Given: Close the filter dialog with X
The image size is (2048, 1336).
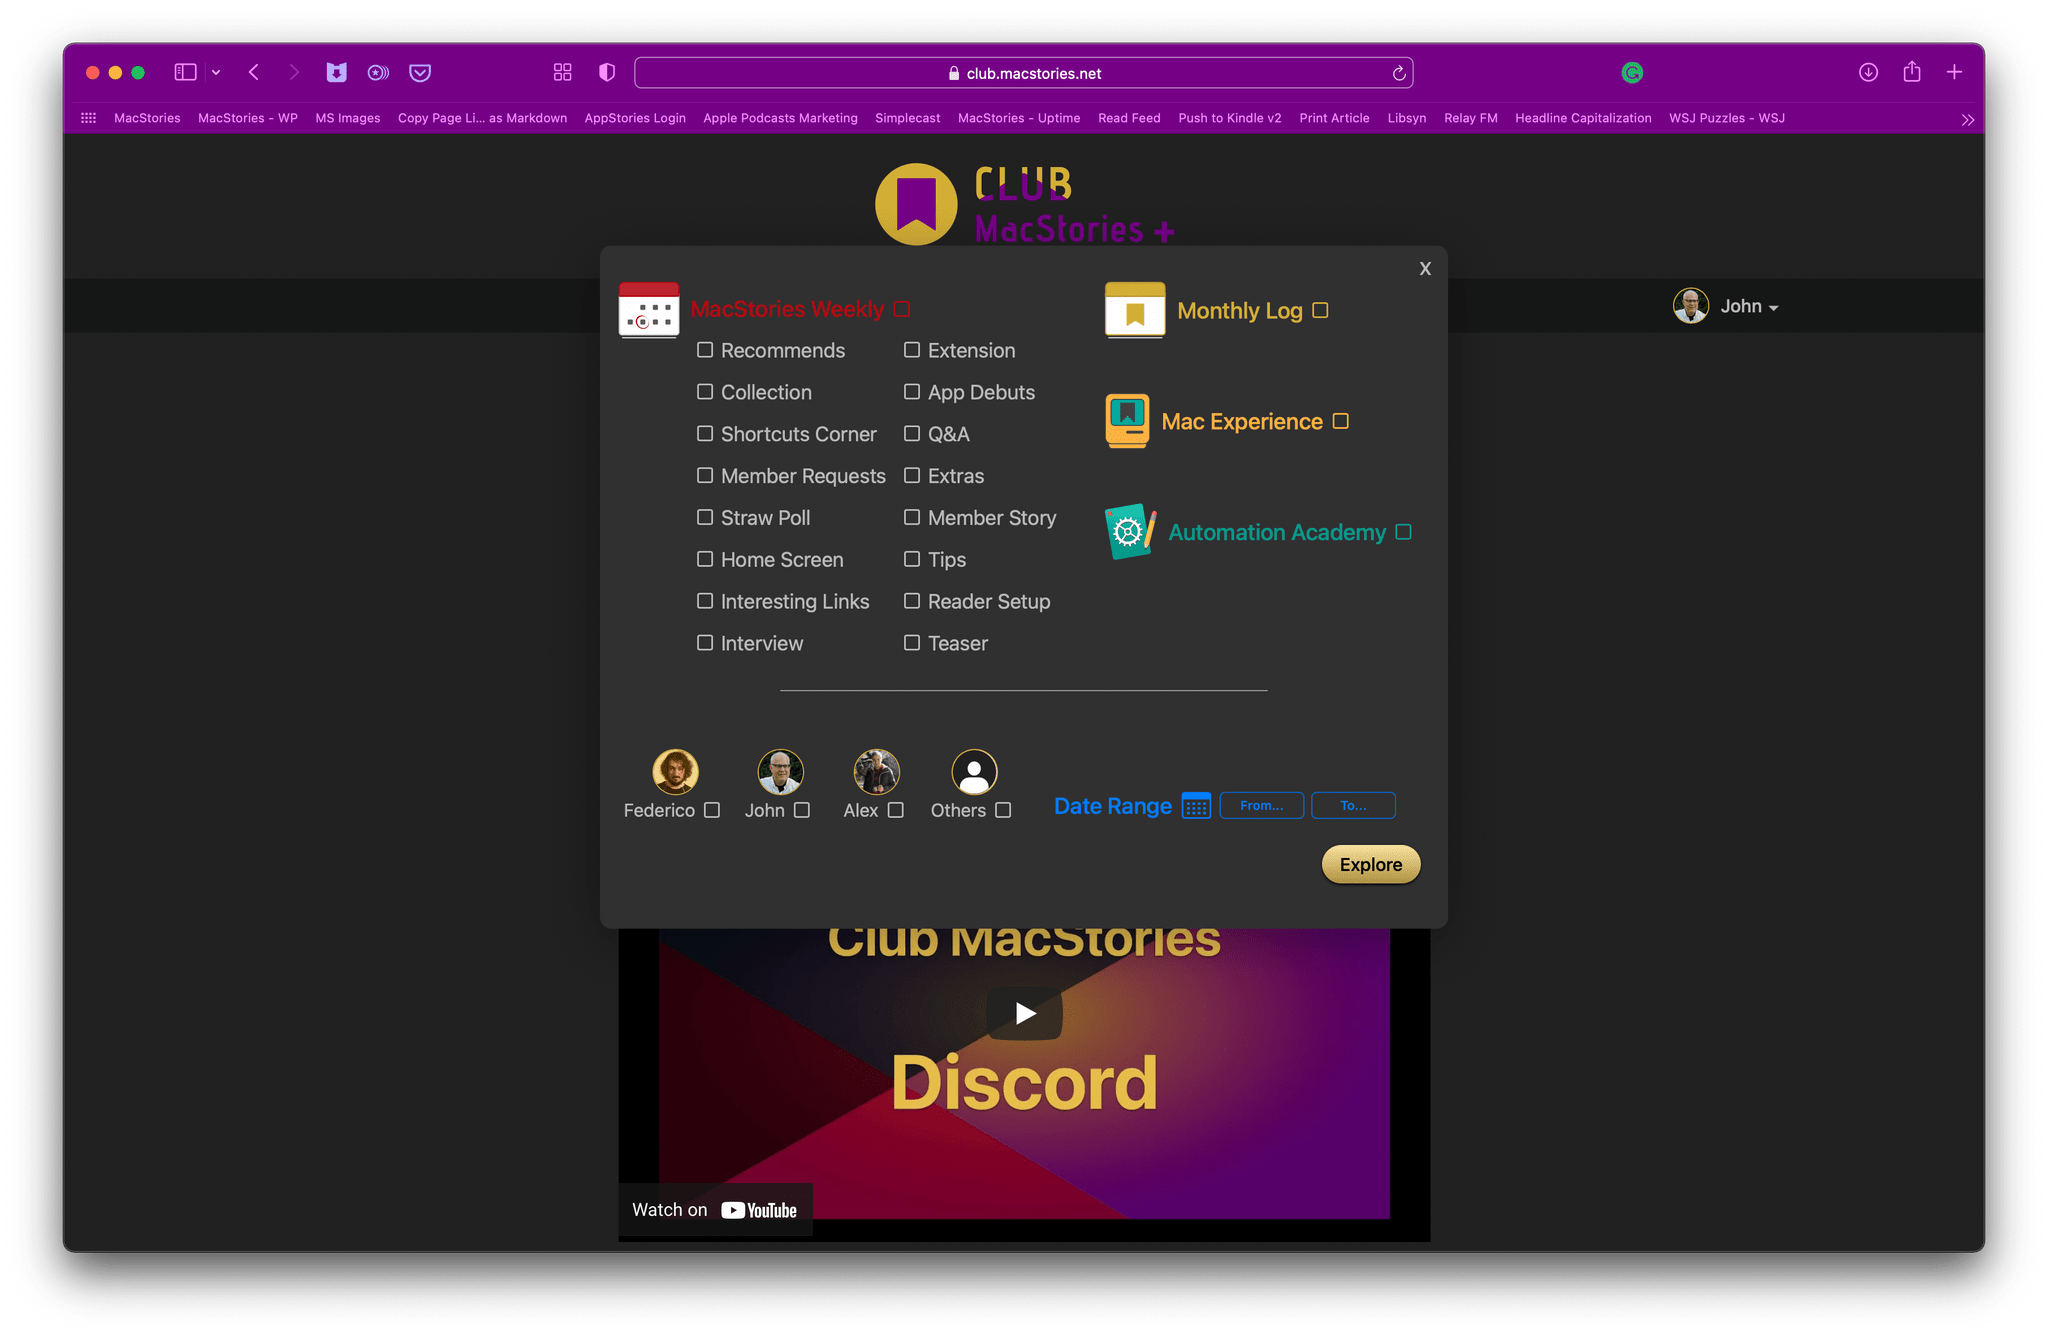Looking at the screenshot, I should click(x=1425, y=268).
